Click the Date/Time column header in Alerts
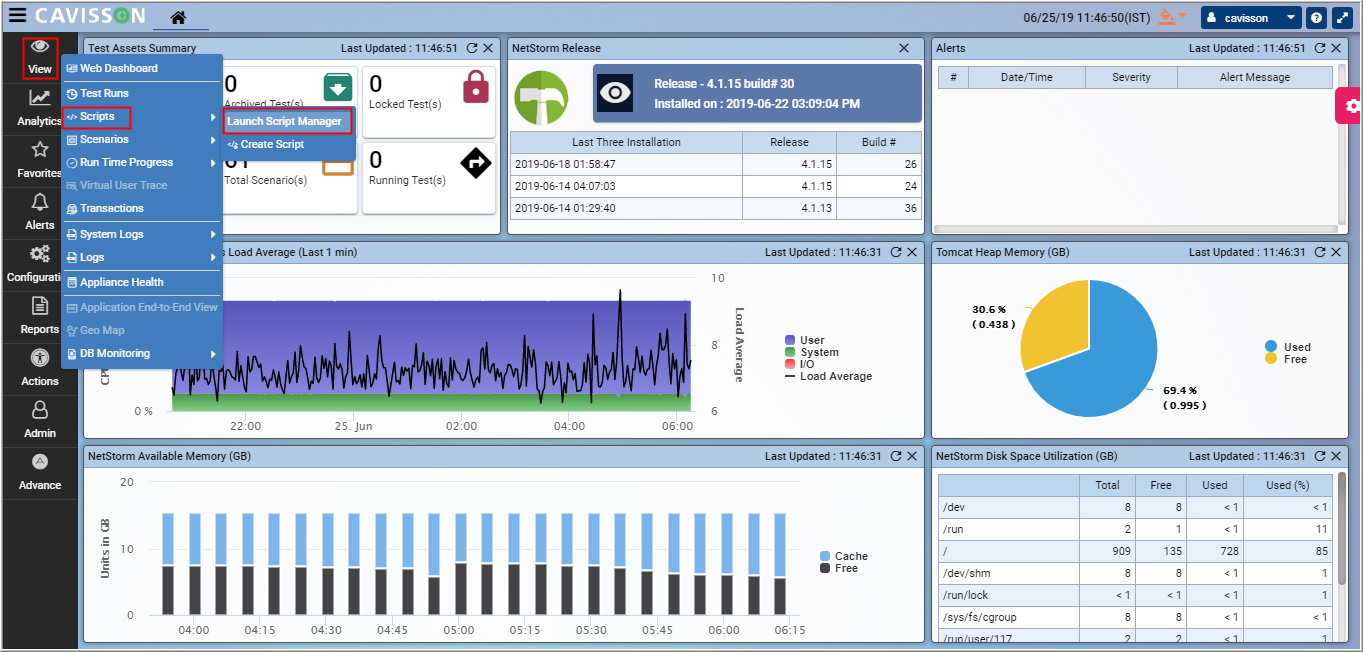Image resolution: width=1363 pixels, height=652 pixels. point(1027,77)
